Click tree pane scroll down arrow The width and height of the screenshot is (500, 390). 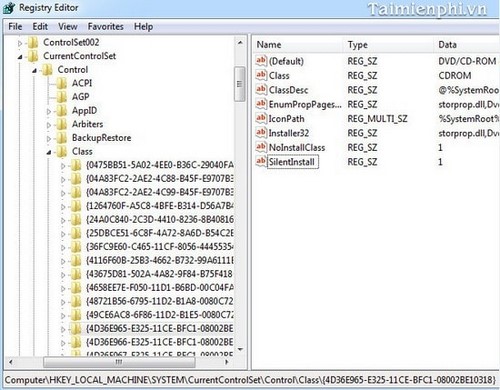coord(240,349)
